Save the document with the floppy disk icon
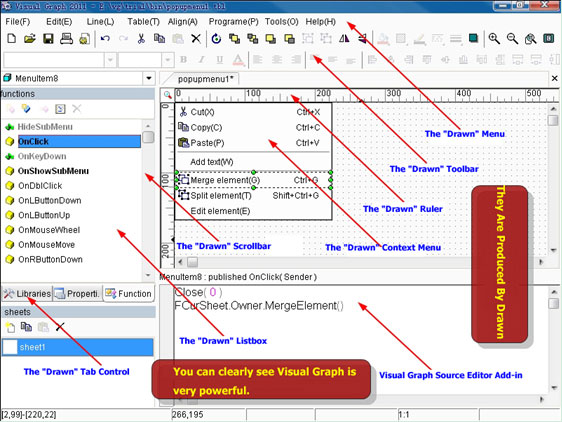Viewport: 562px width, 422px height. [x=48, y=38]
